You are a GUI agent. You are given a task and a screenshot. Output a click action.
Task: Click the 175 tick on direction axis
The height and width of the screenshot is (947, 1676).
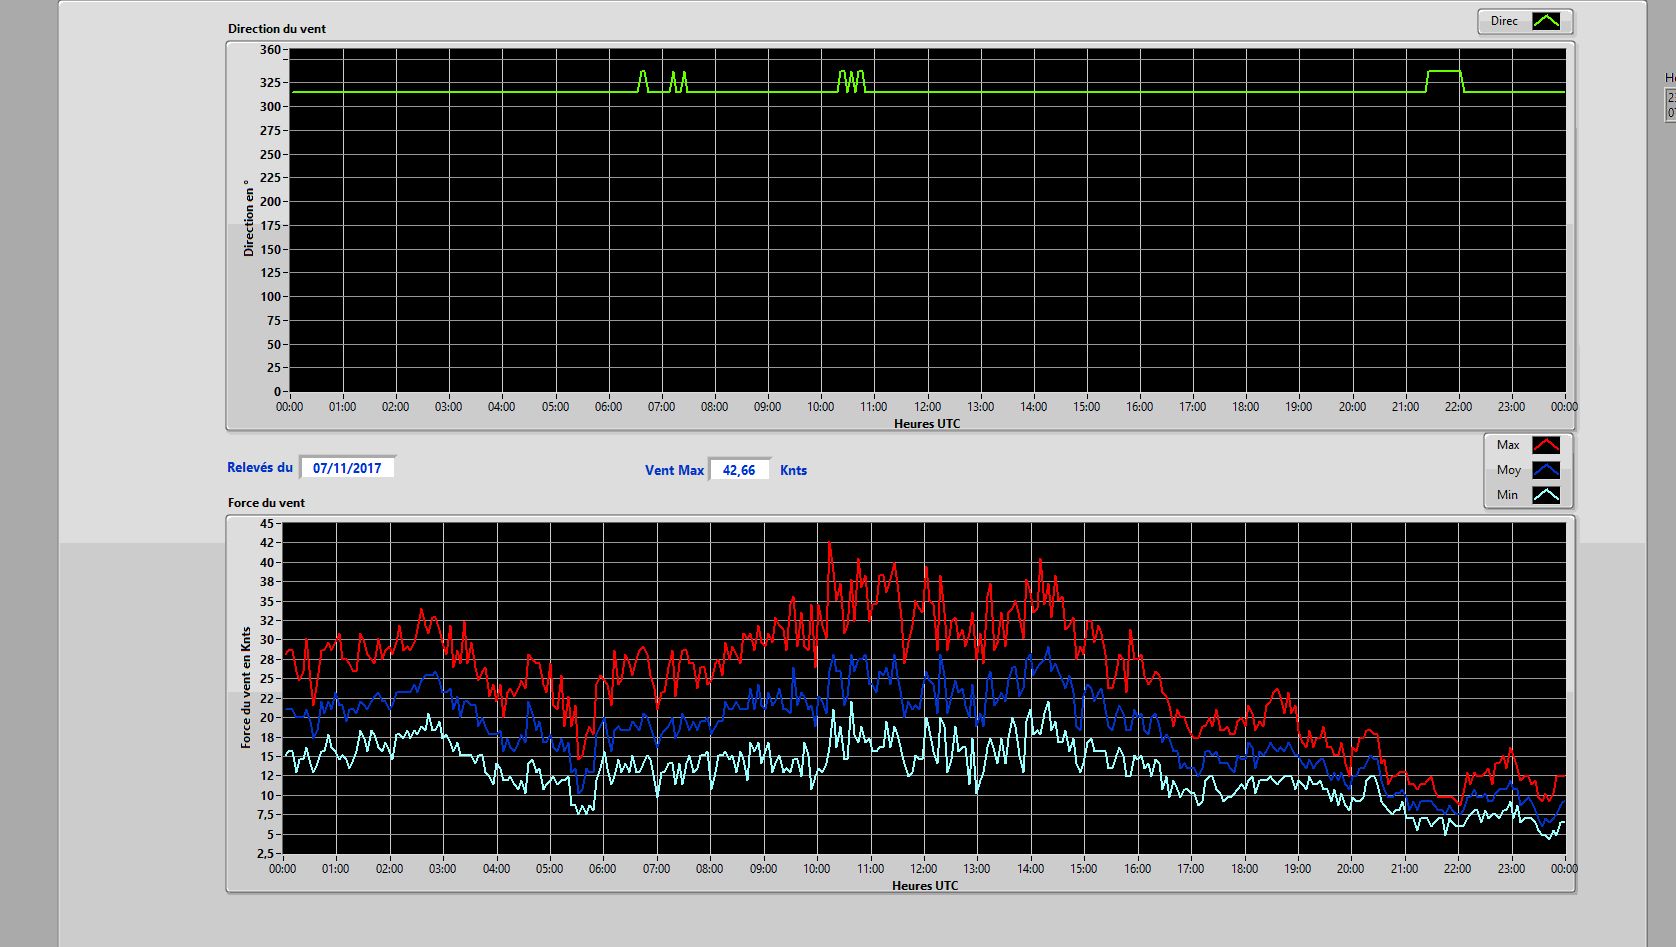(x=270, y=226)
